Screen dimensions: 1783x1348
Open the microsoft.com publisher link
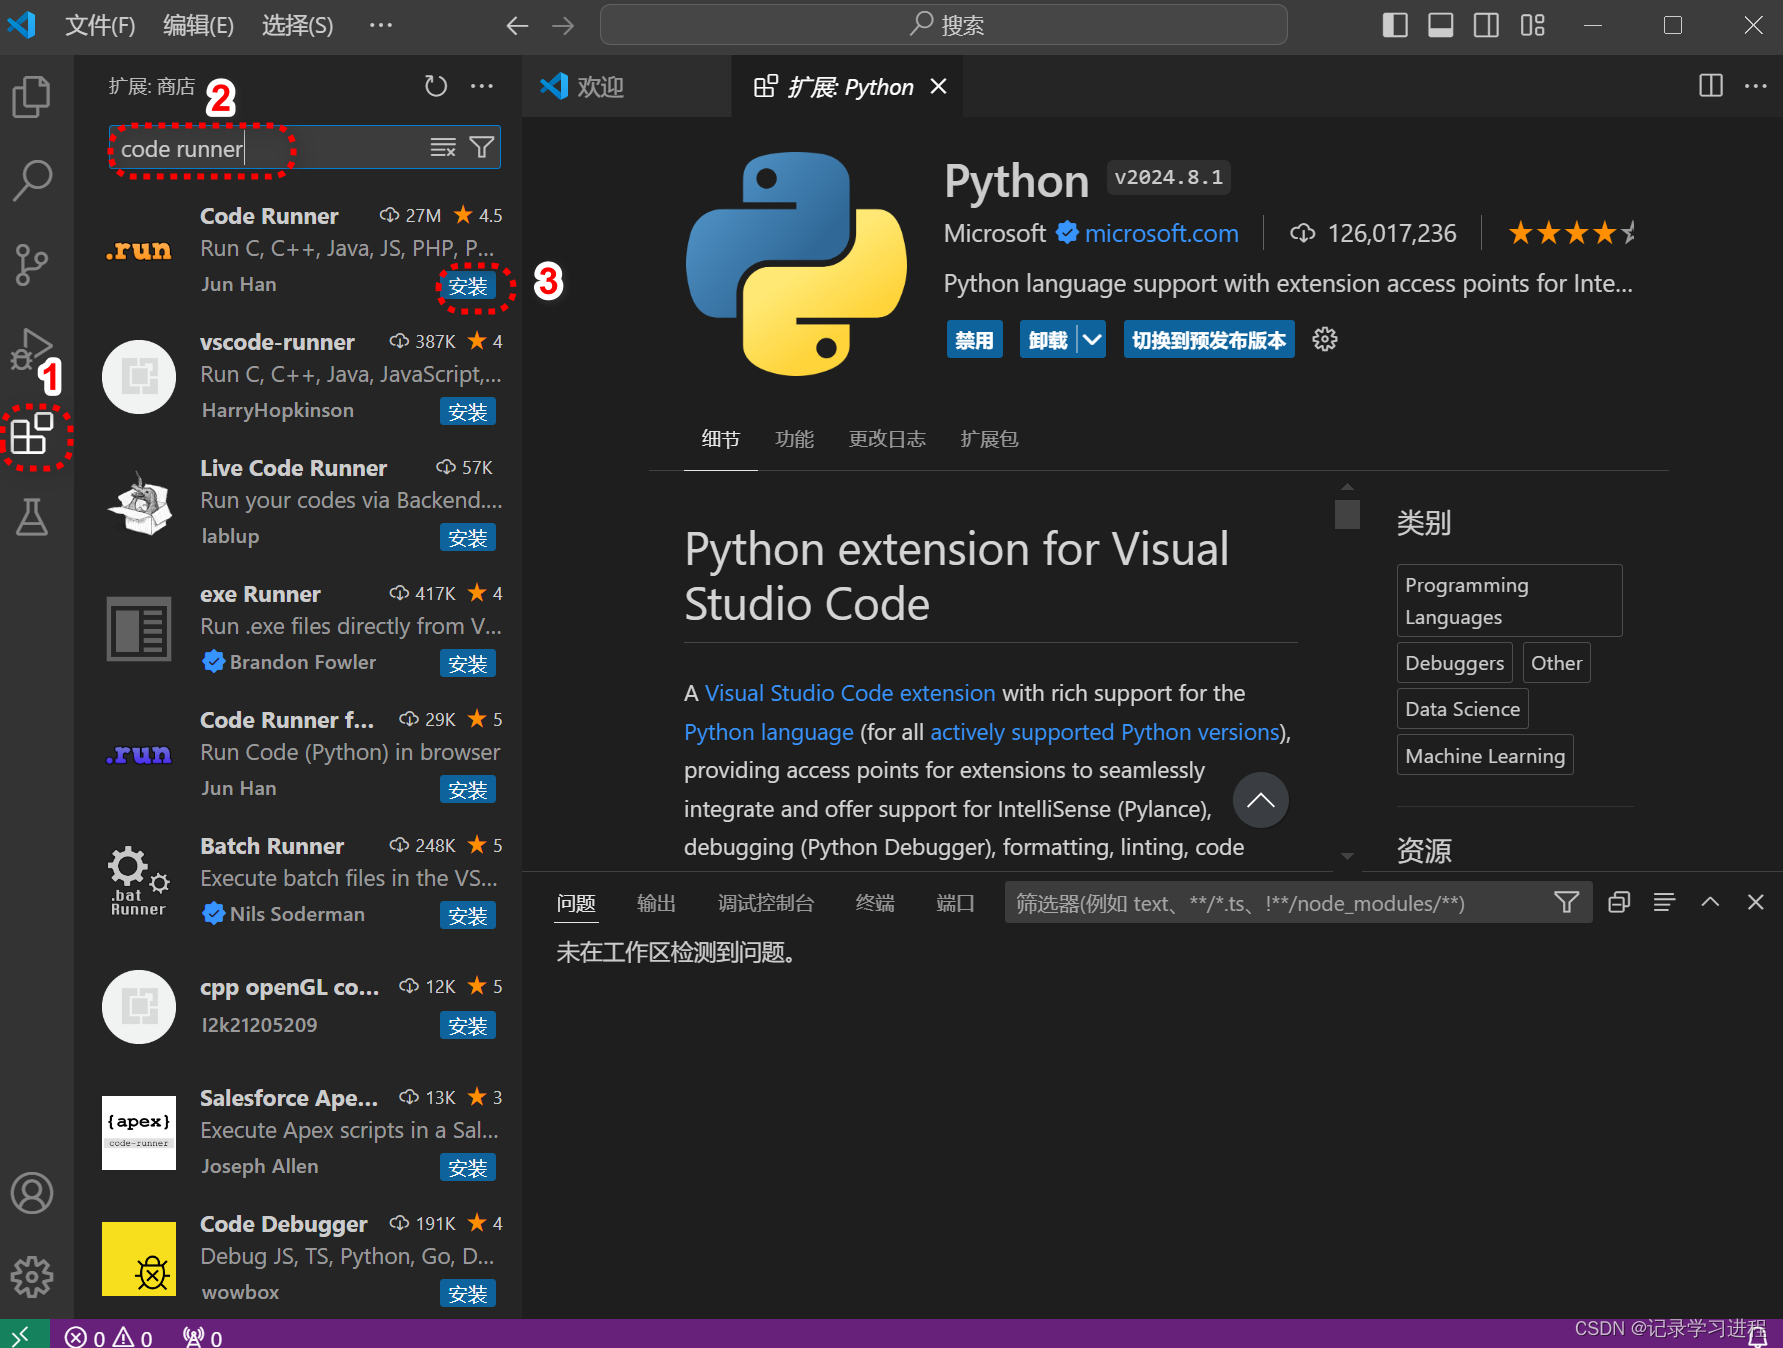[1161, 234]
